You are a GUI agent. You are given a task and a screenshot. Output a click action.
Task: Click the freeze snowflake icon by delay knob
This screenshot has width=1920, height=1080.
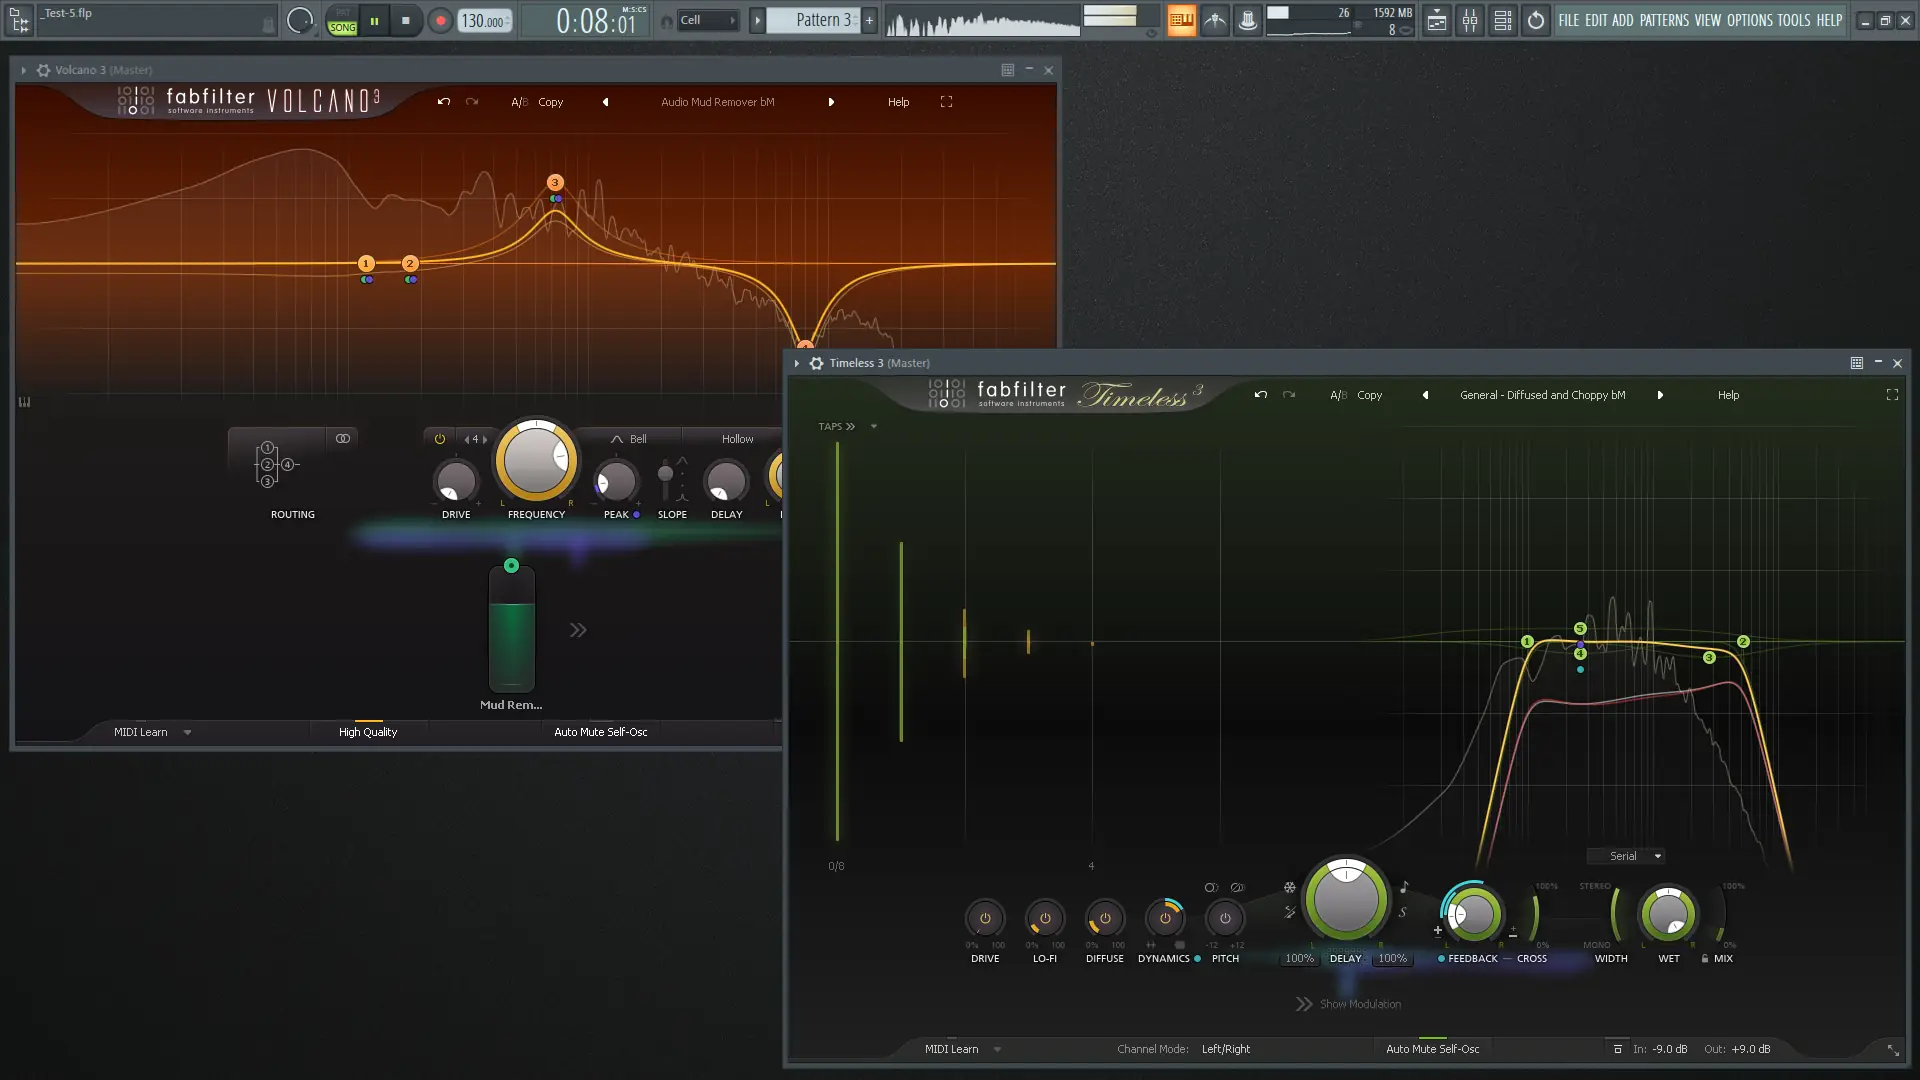(1290, 887)
